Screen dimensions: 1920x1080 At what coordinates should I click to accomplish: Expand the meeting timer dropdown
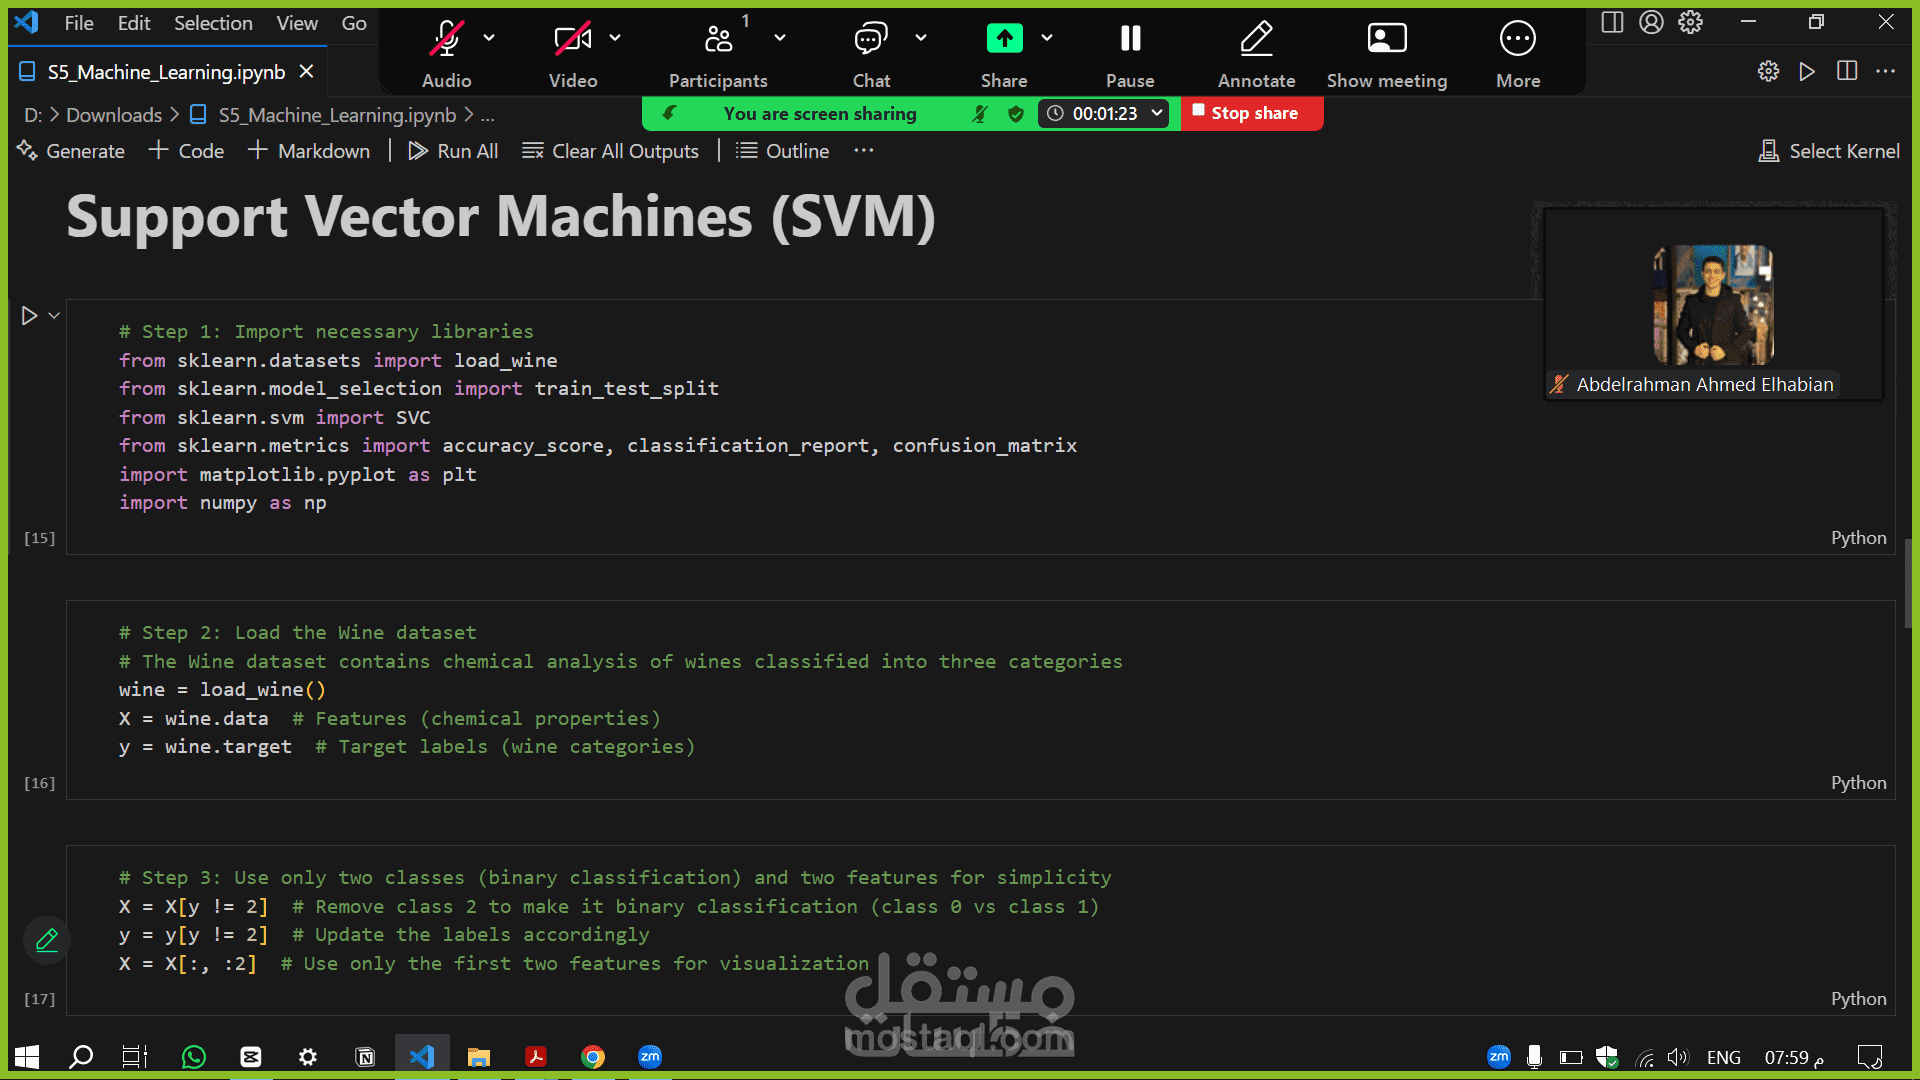click(x=1157, y=113)
